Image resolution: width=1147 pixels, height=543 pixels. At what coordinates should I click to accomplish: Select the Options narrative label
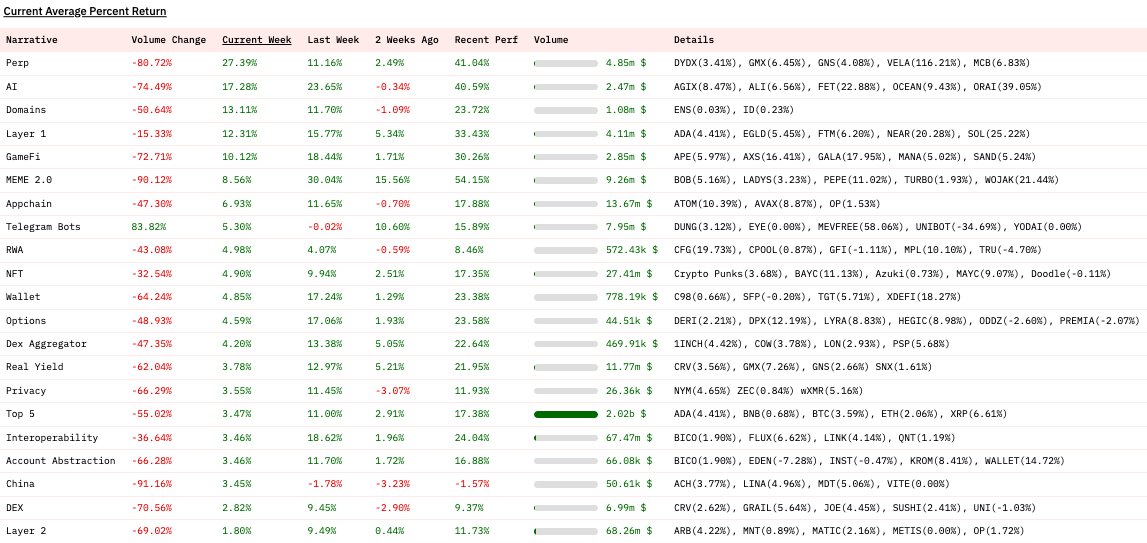(x=26, y=321)
